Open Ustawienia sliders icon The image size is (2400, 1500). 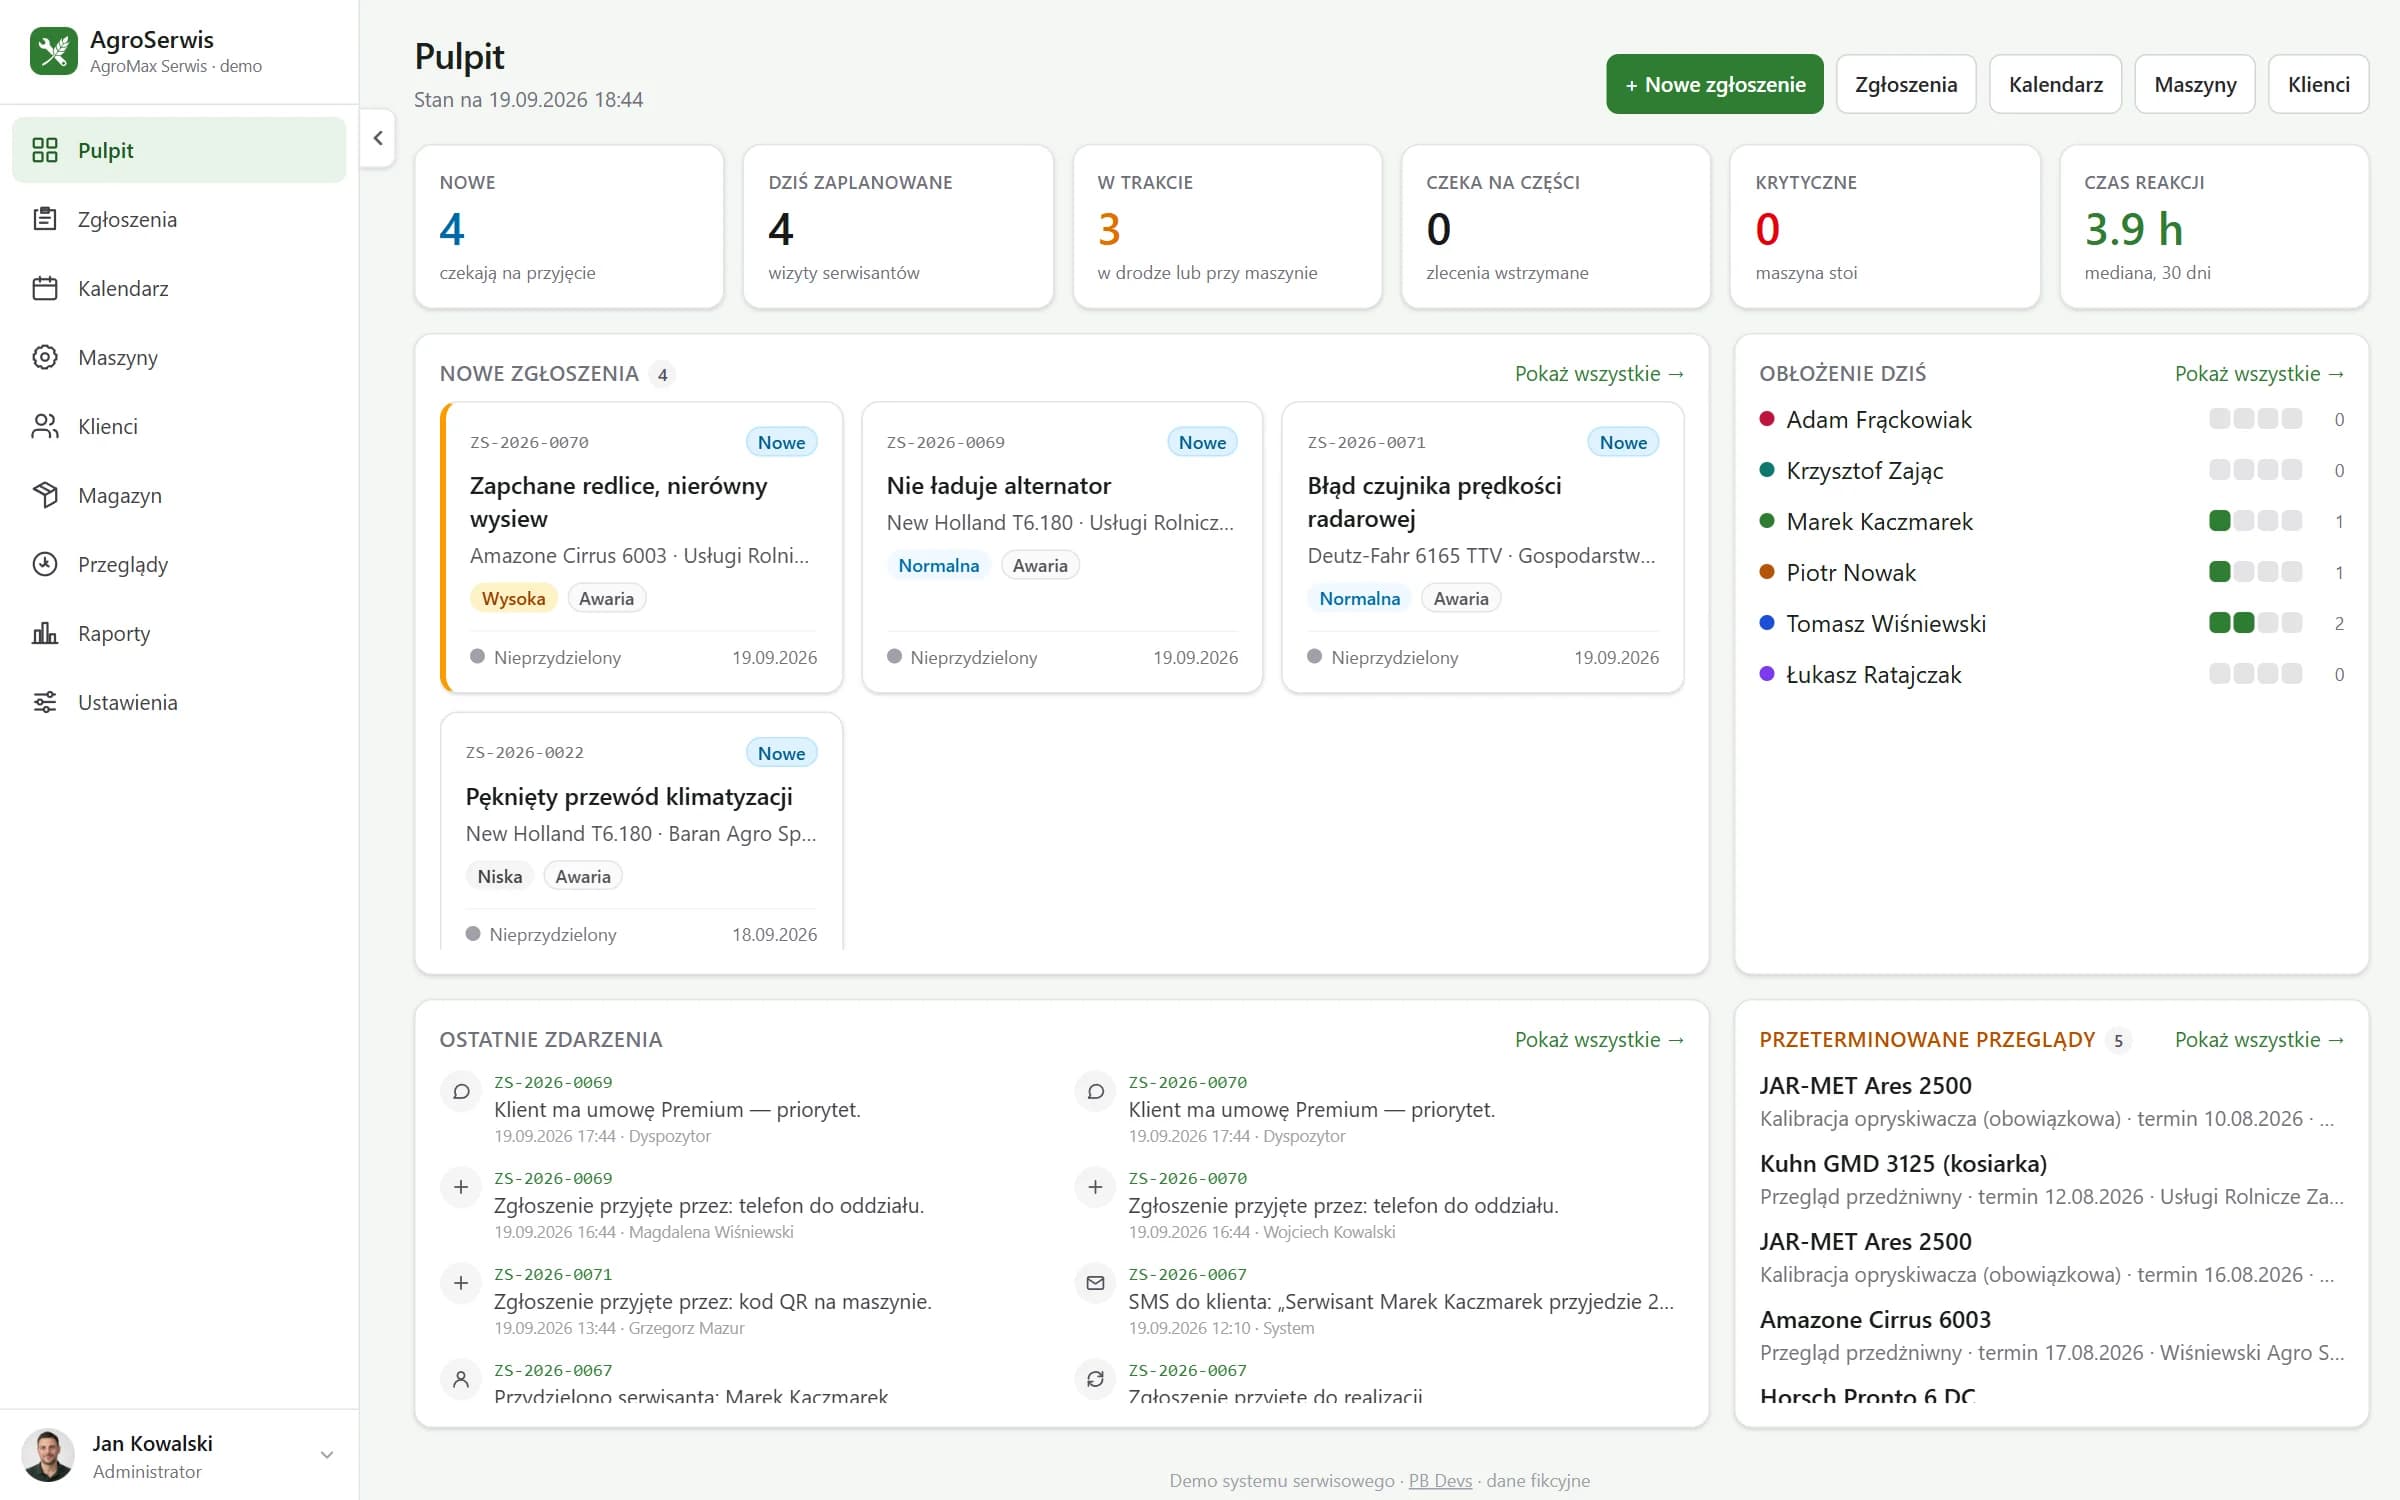pyautogui.click(x=45, y=702)
